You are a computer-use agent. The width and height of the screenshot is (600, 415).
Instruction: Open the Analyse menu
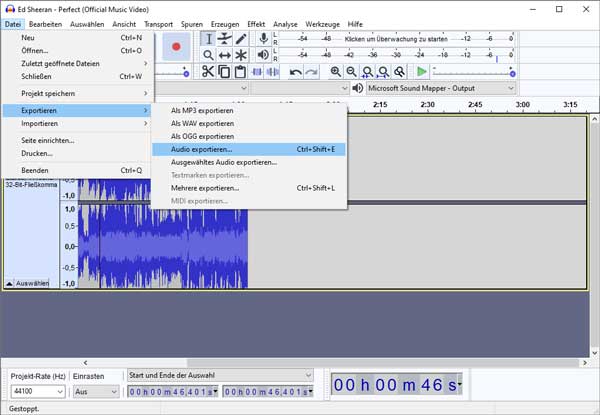click(x=285, y=24)
